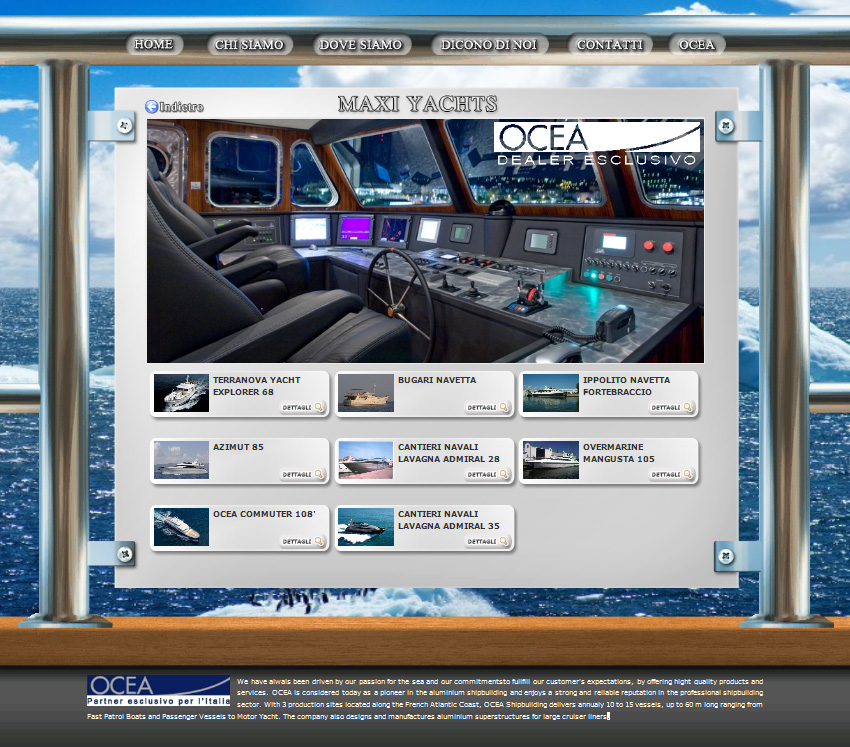Viewport: 850px width, 747px height.
Task: Click Dettagli for OCEA Commuter 108'
Action: 303,541
